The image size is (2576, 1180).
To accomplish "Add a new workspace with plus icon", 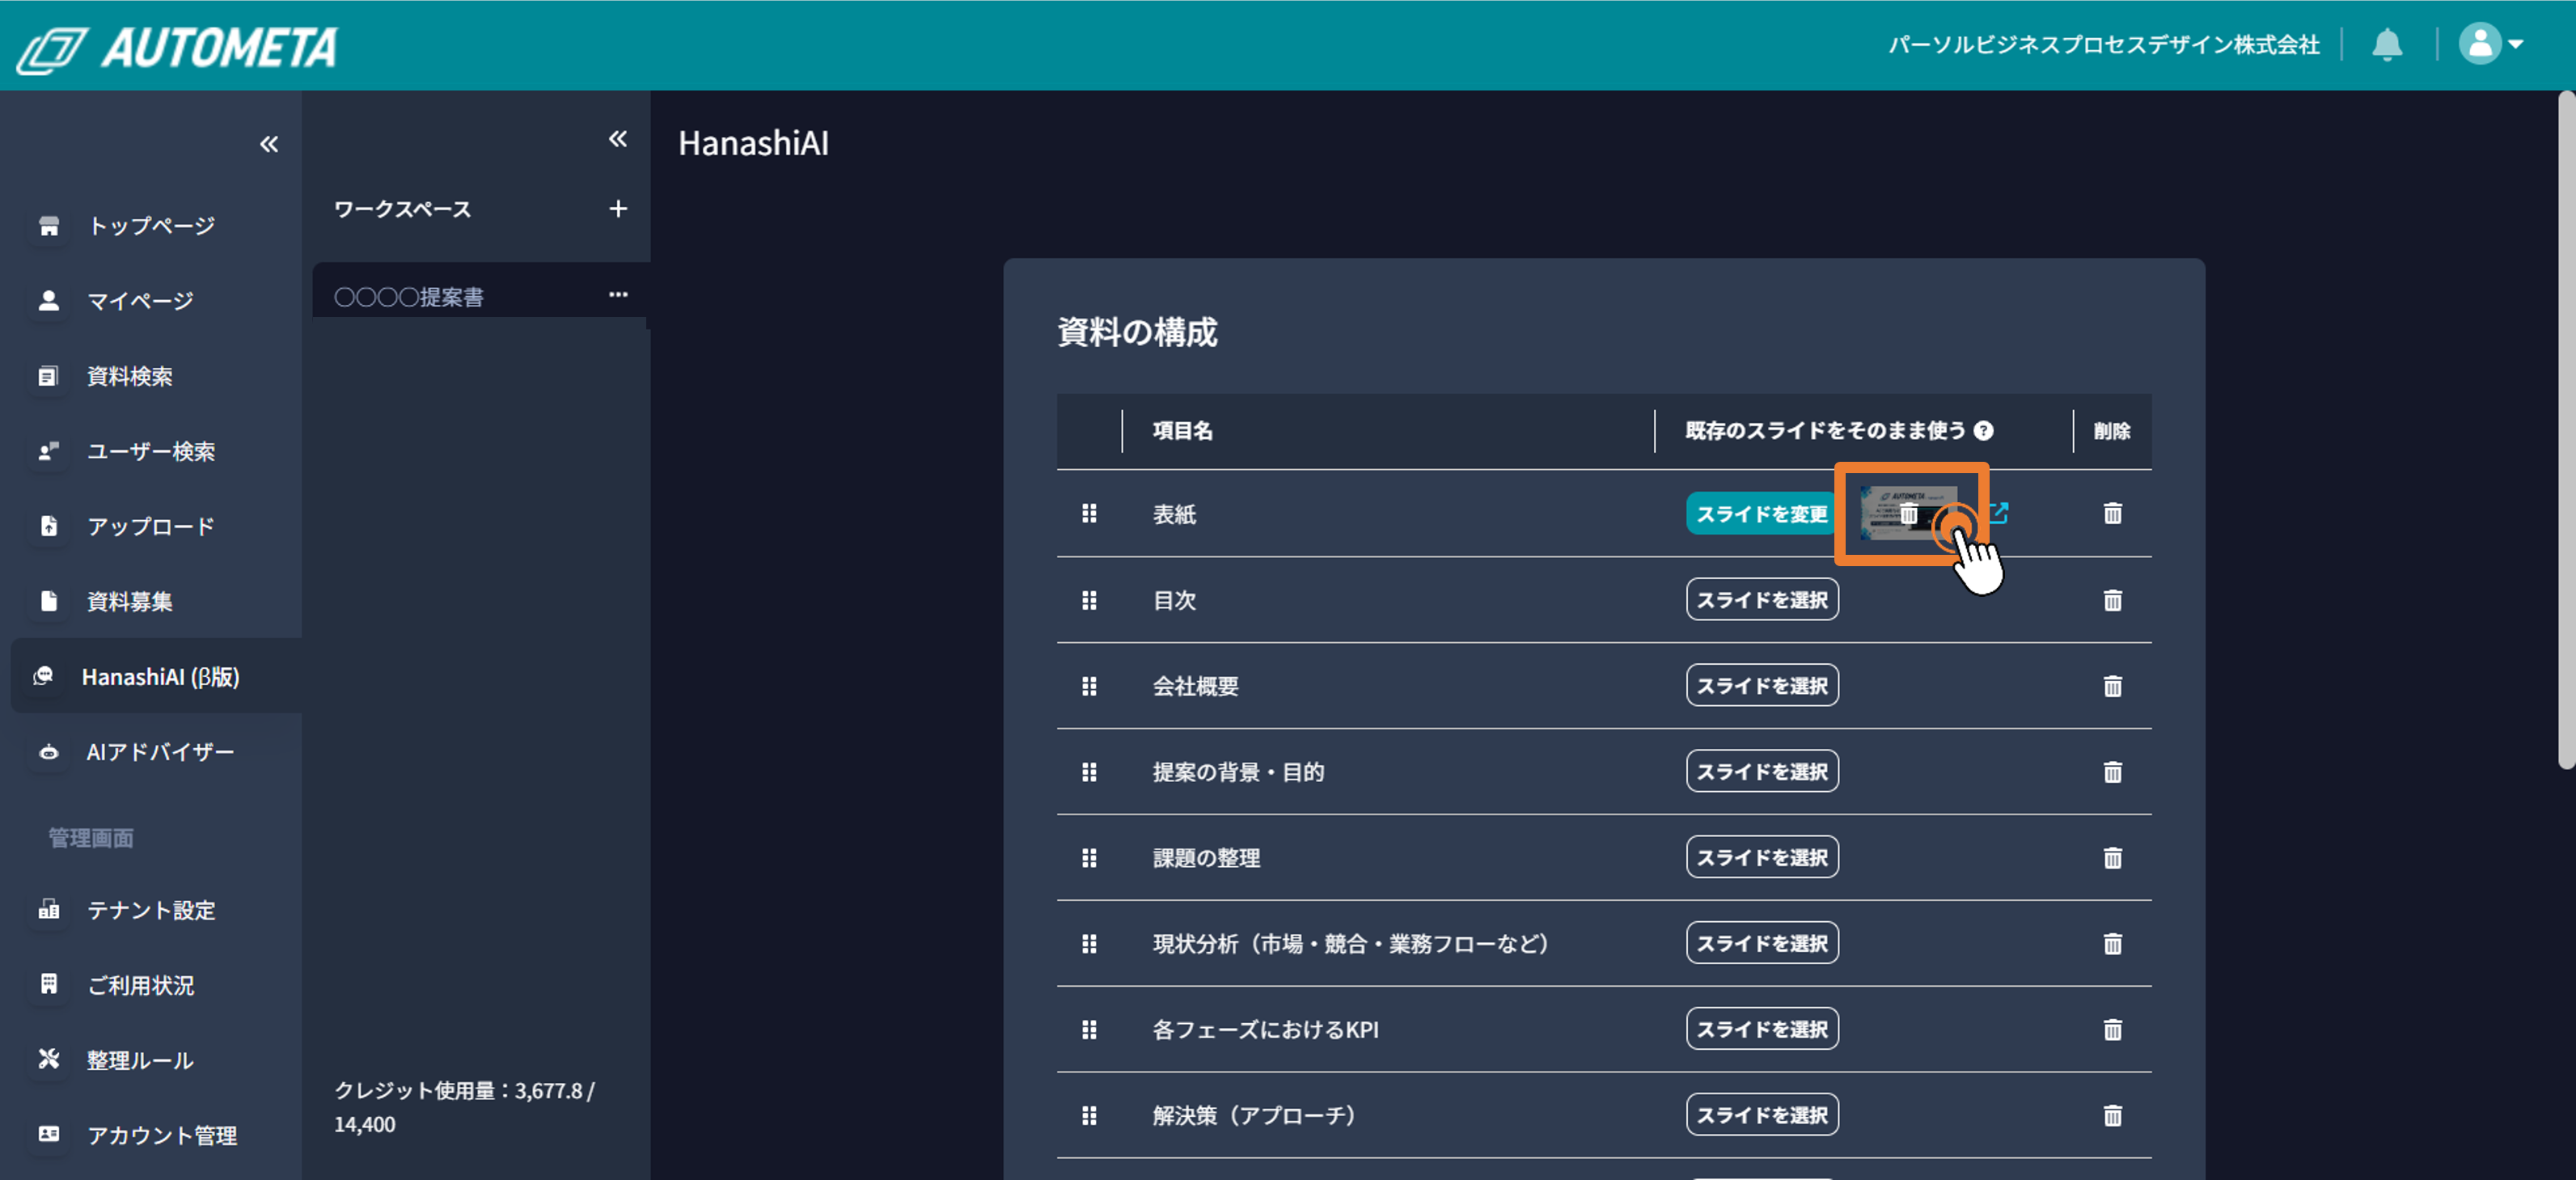I will (x=618, y=208).
